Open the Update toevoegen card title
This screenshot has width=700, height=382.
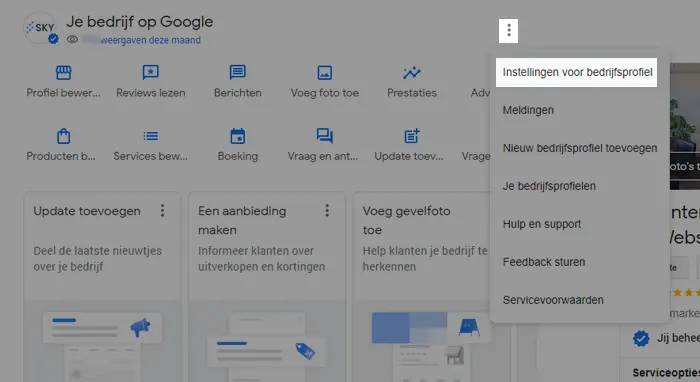pyautogui.click(x=87, y=211)
